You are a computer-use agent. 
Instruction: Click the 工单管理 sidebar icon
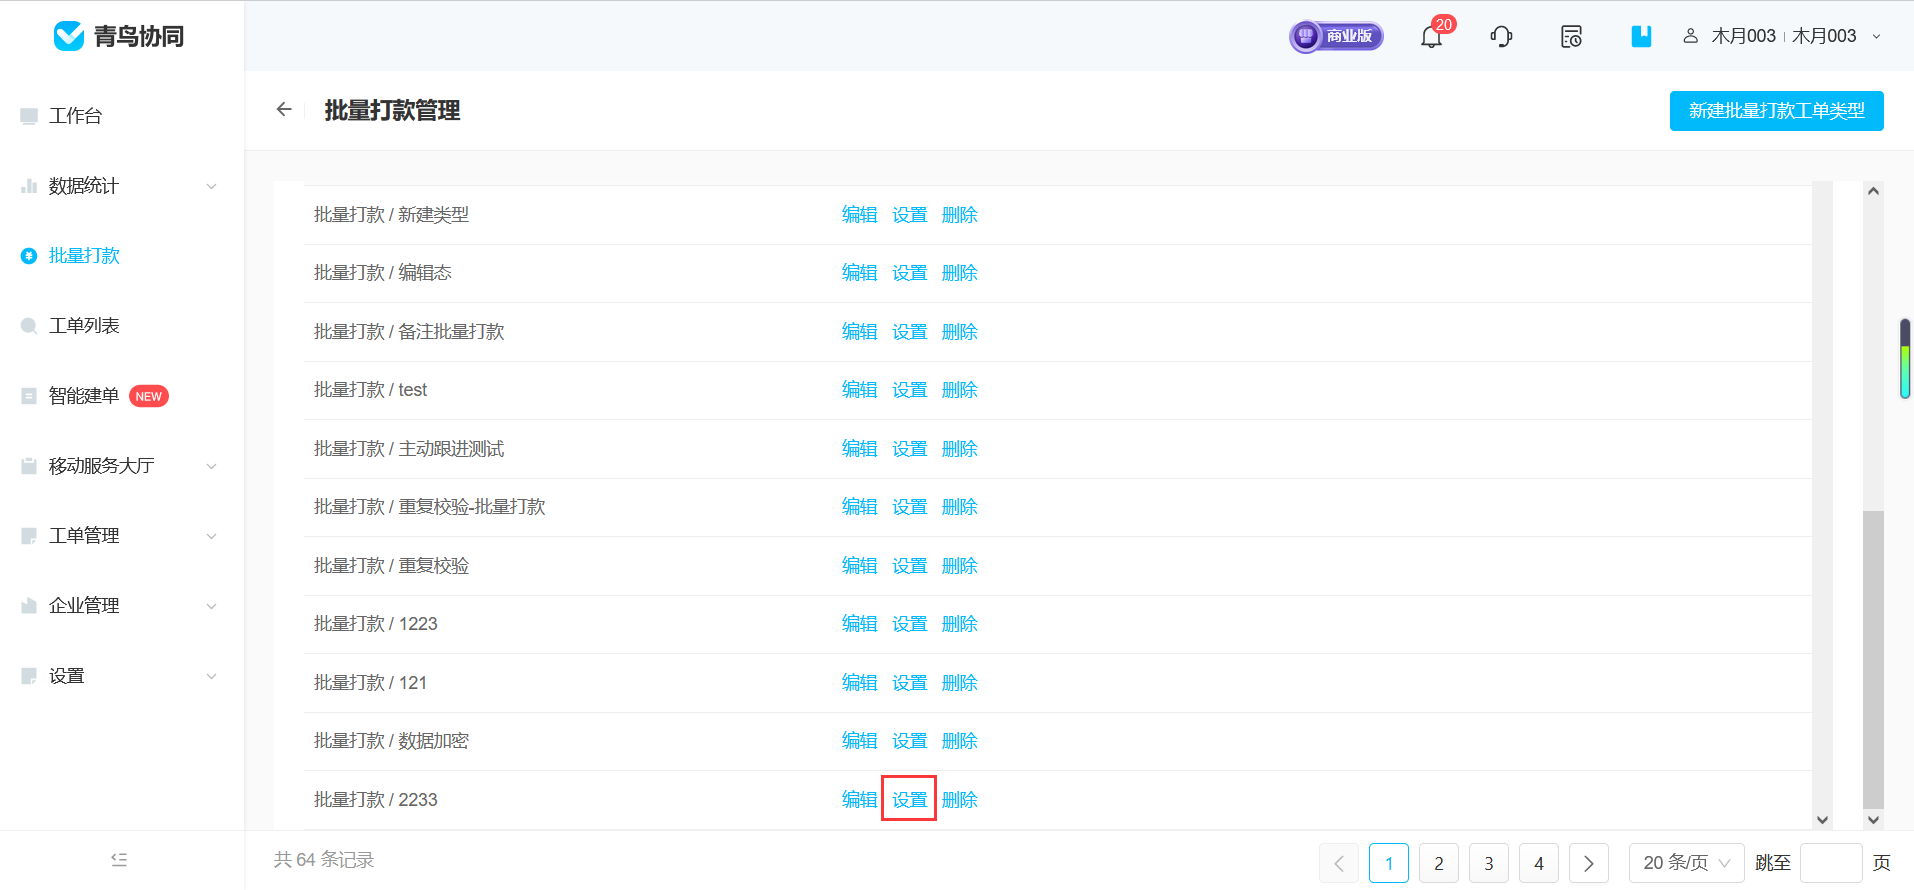pyautogui.click(x=29, y=536)
